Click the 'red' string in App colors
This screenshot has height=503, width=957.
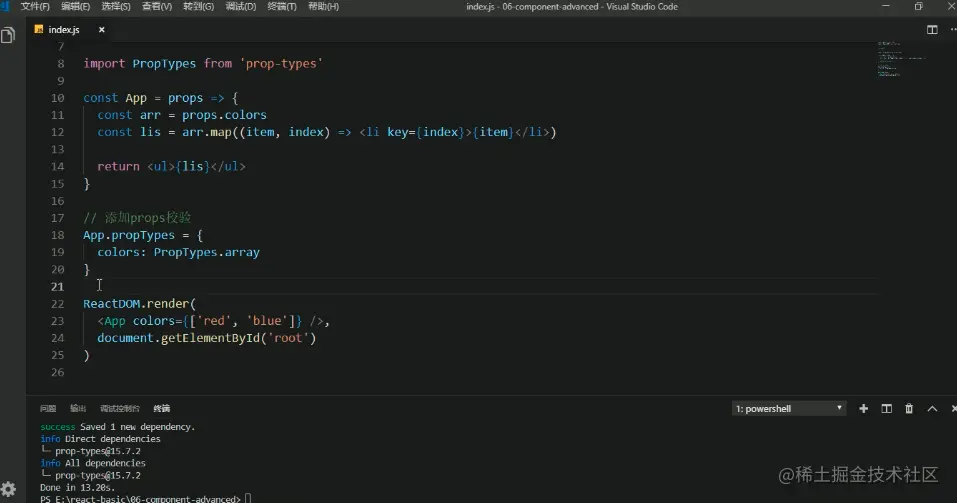point(214,320)
